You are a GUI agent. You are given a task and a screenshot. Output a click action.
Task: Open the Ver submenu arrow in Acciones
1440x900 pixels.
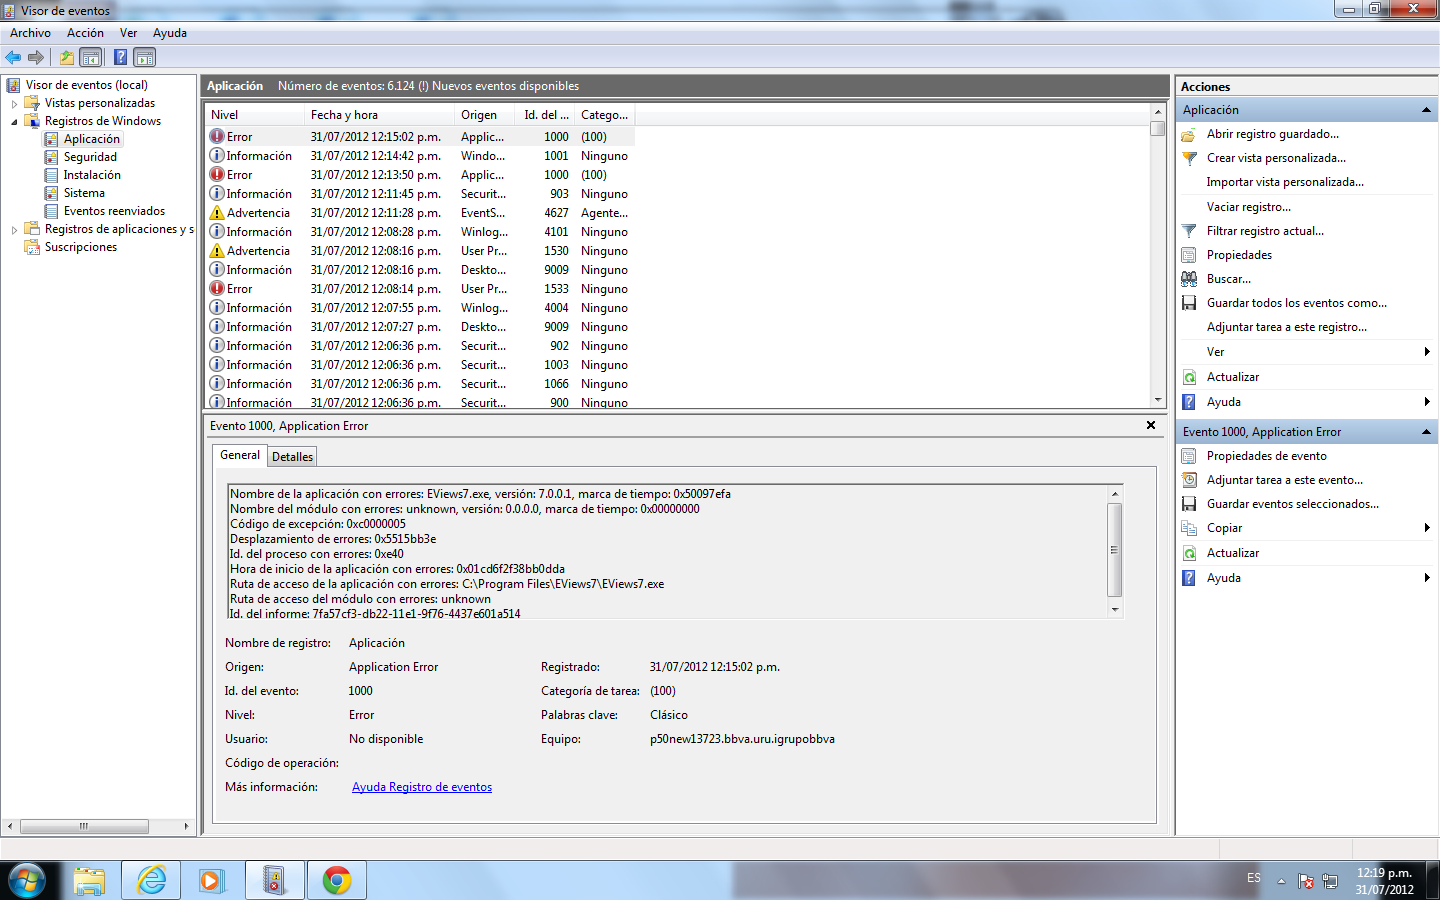pyautogui.click(x=1426, y=352)
